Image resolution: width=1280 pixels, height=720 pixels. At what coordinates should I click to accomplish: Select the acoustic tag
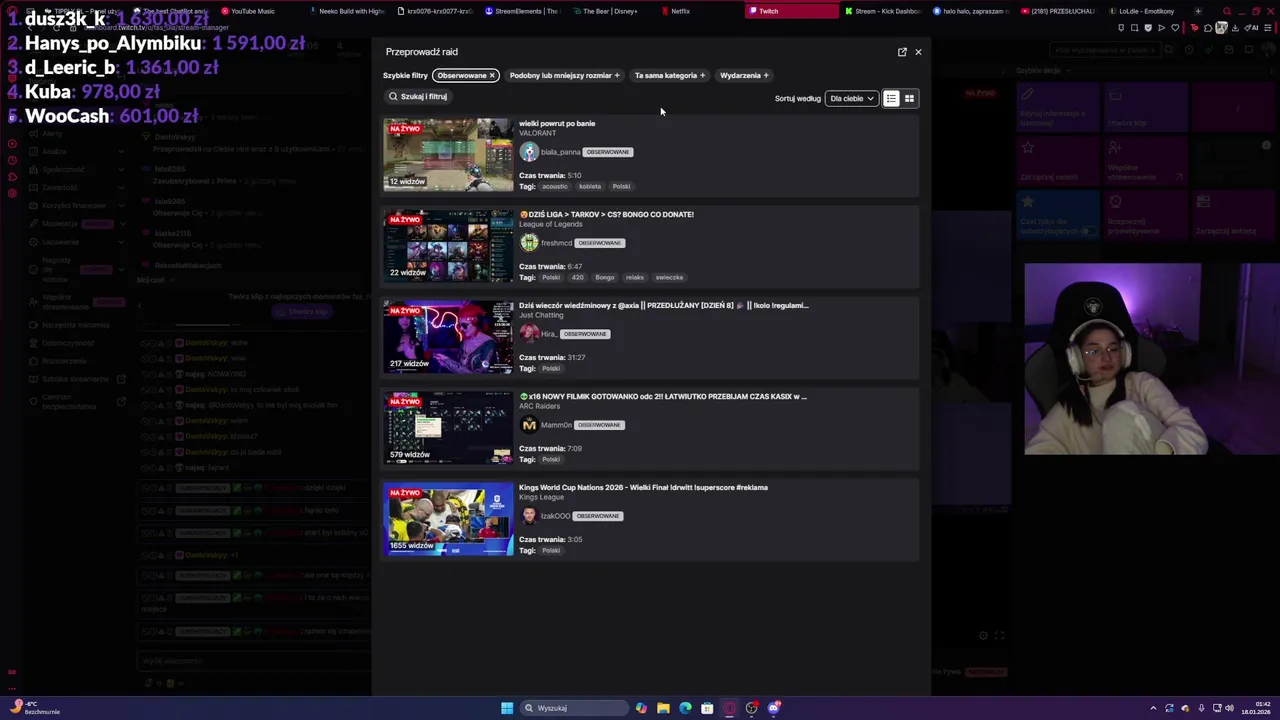[x=555, y=187]
